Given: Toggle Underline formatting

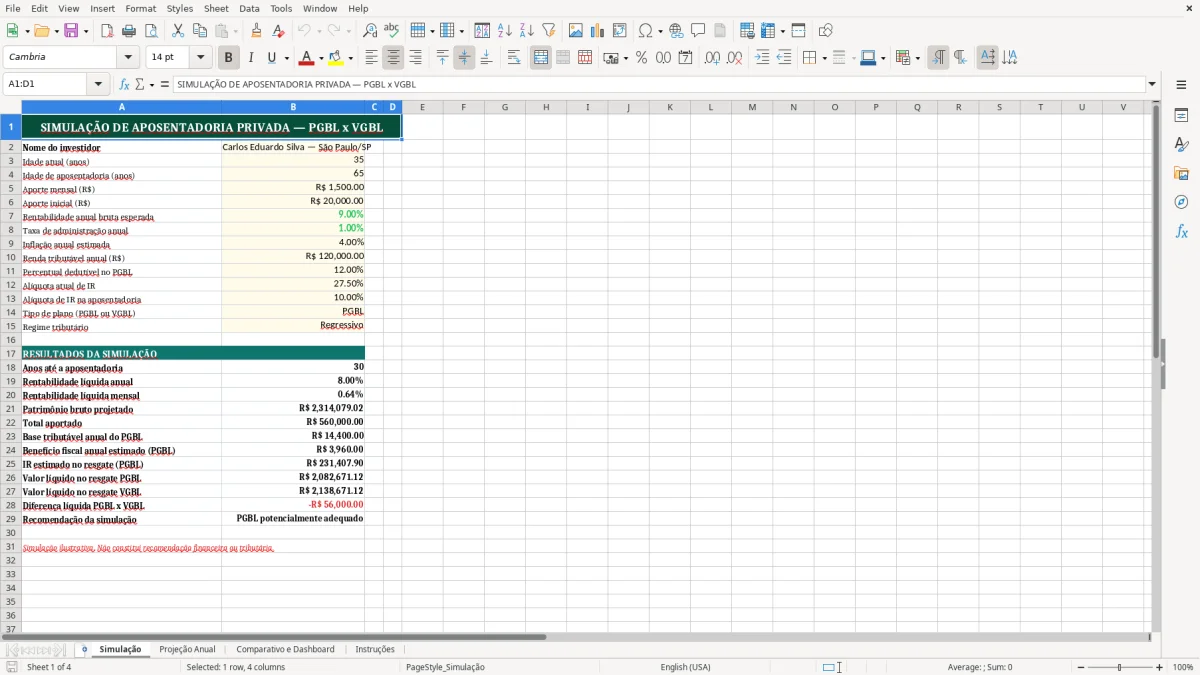Looking at the screenshot, I should 272,58.
